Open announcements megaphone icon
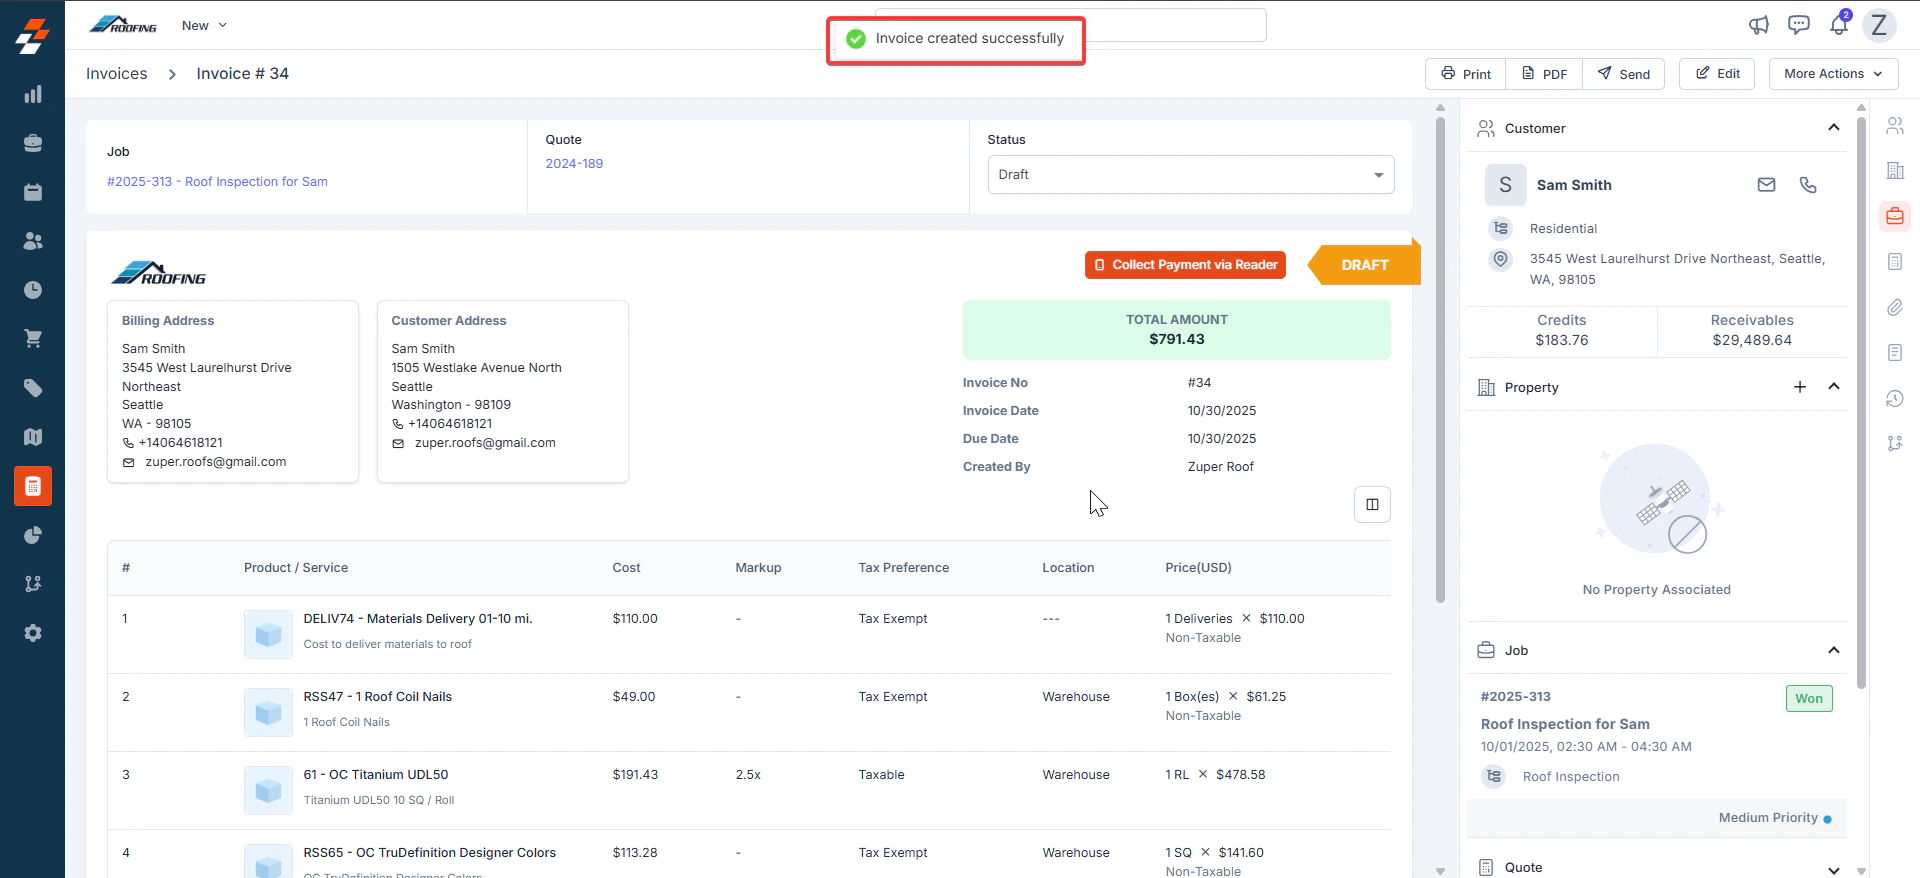Screen dimensions: 1920x878 pos(1759,25)
